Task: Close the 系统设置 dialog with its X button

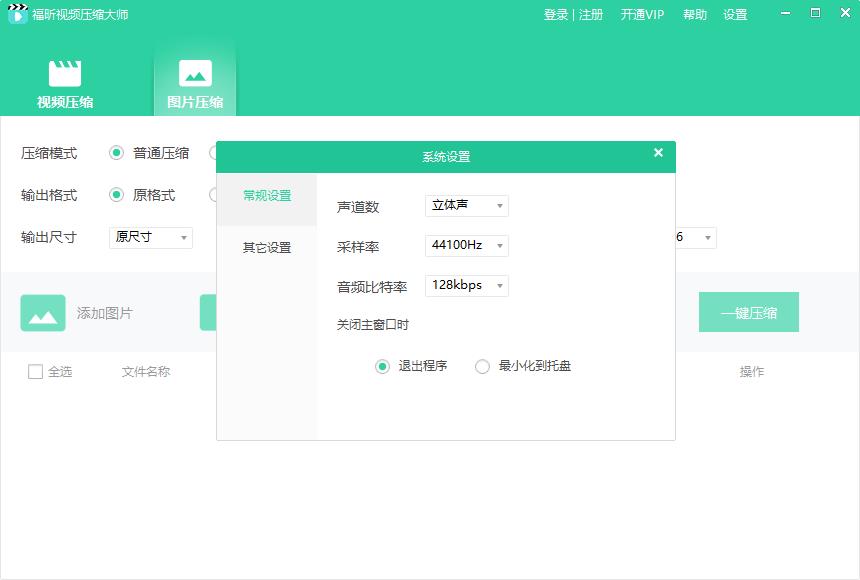Action: click(x=658, y=153)
